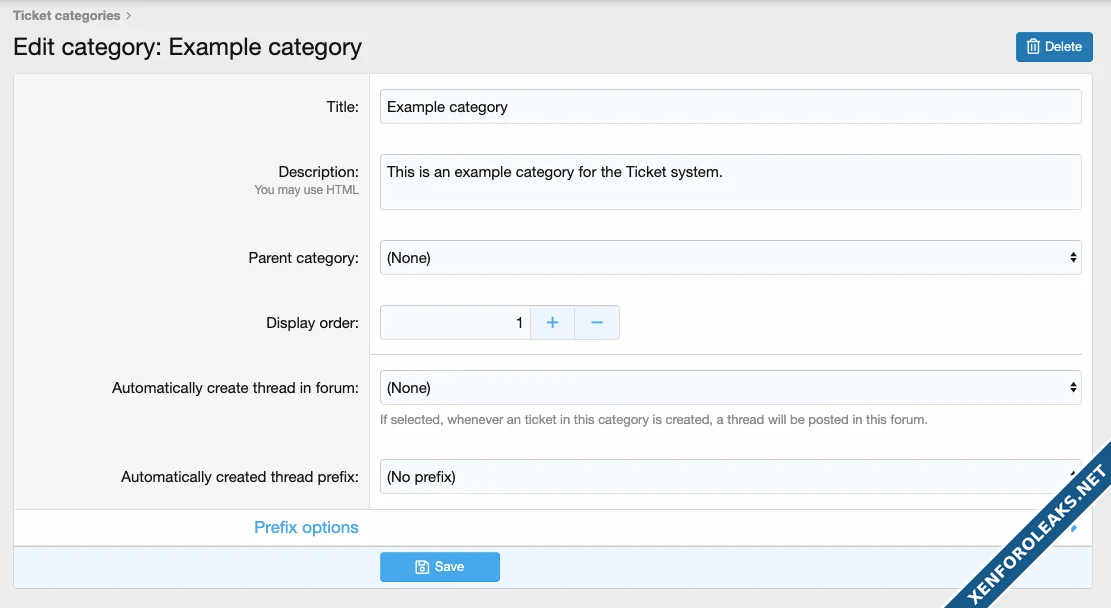The width and height of the screenshot is (1111, 608).
Task: Open the Parent category dropdown
Action: tap(730, 258)
